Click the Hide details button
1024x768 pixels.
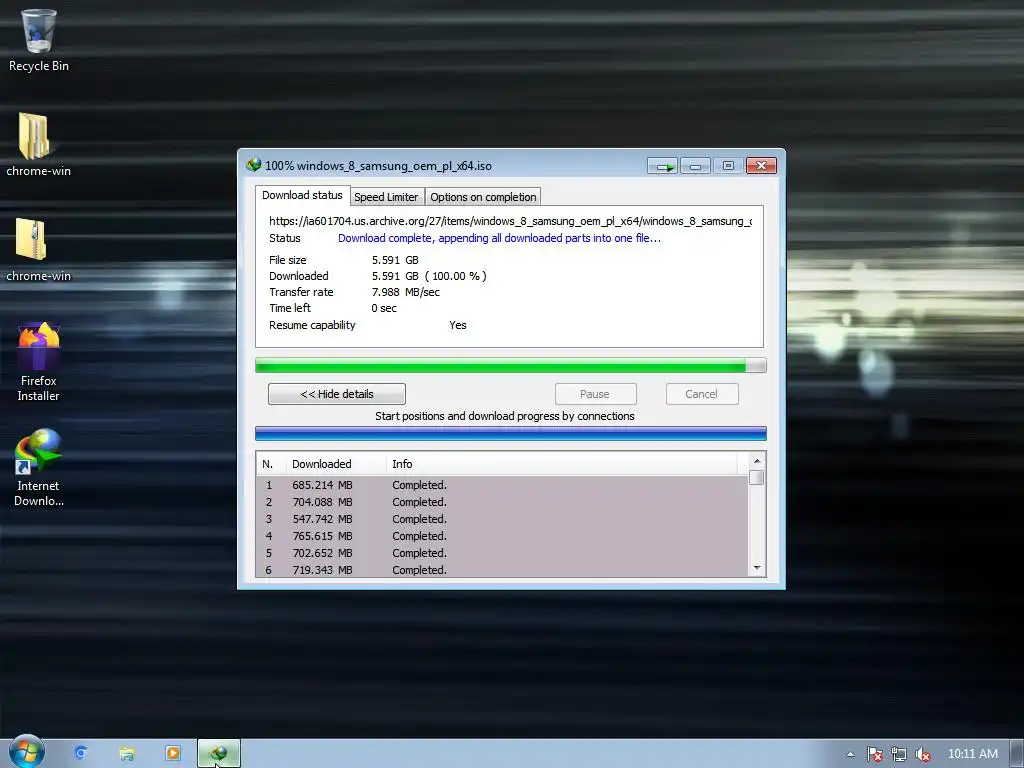[x=337, y=394]
